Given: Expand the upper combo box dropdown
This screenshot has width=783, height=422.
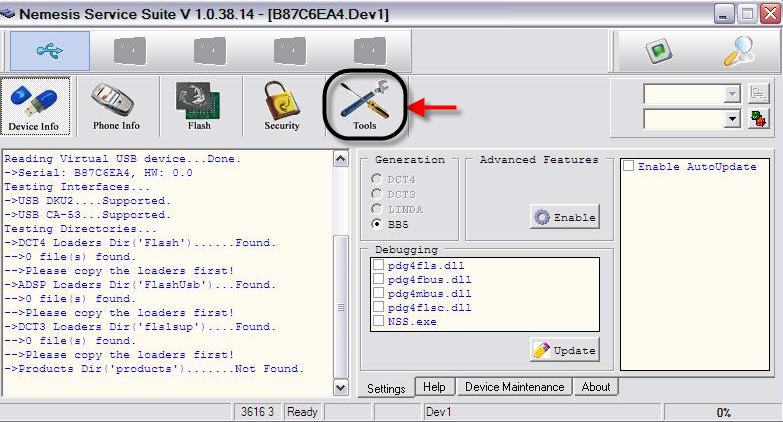Looking at the screenshot, I should coord(732,93).
